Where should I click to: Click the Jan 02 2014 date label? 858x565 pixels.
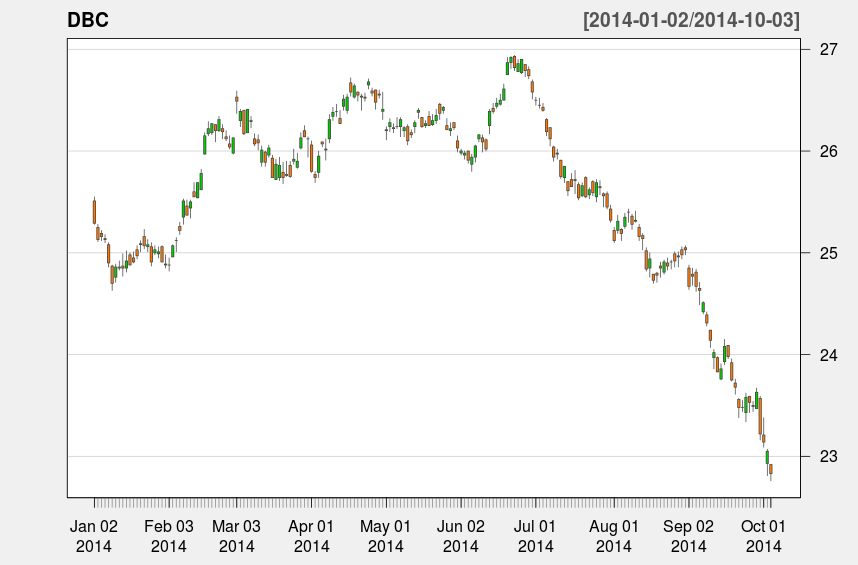94,536
